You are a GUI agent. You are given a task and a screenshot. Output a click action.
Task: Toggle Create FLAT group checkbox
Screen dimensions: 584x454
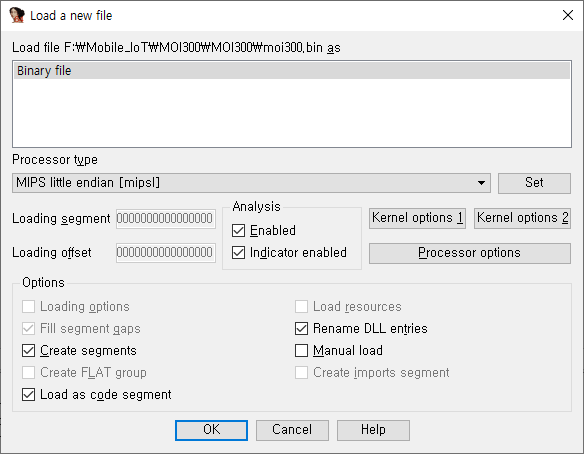click(x=28, y=372)
